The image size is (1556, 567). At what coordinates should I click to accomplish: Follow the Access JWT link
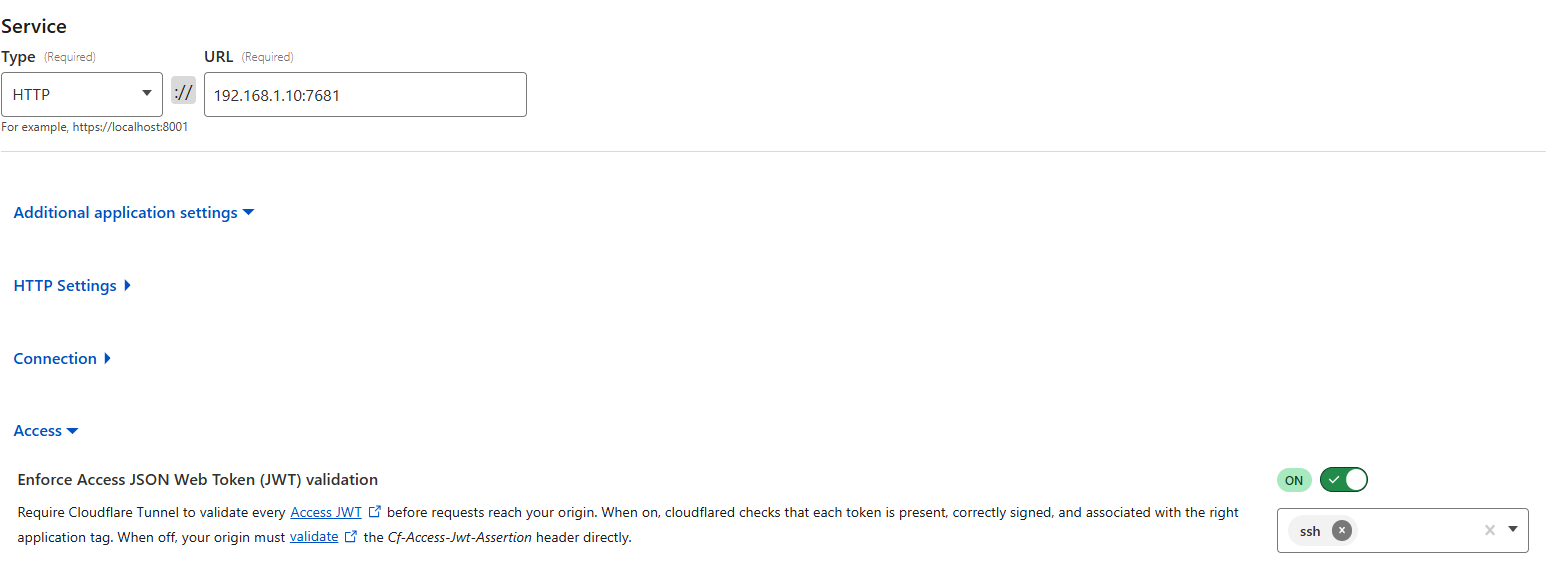coord(326,512)
